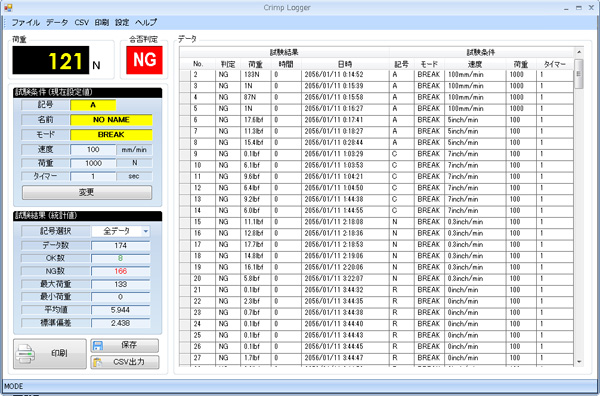The width and height of the screenshot is (600, 396).
Task: Click the 7inch/min speed cell in row 14
Action: pyautogui.click(x=475, y=210)
